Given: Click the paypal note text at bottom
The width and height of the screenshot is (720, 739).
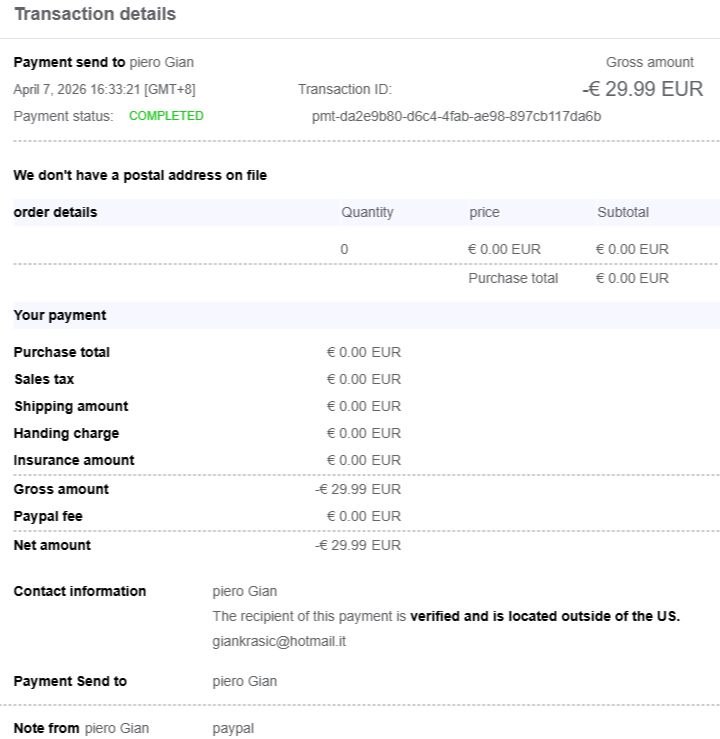Looking at the screenshot, I should point(233,728).
